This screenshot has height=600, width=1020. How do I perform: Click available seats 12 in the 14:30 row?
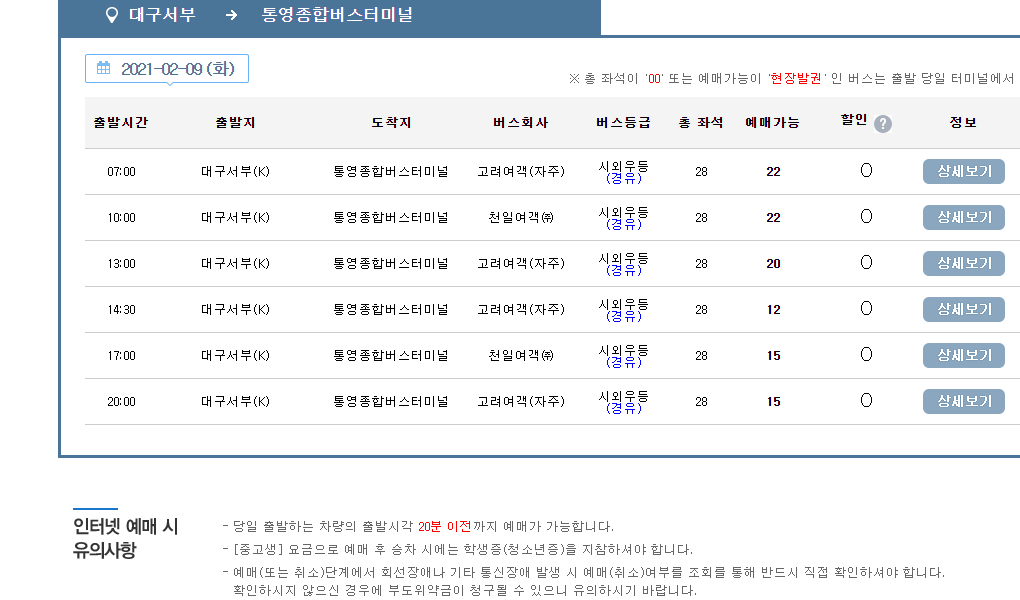(773, 310)
